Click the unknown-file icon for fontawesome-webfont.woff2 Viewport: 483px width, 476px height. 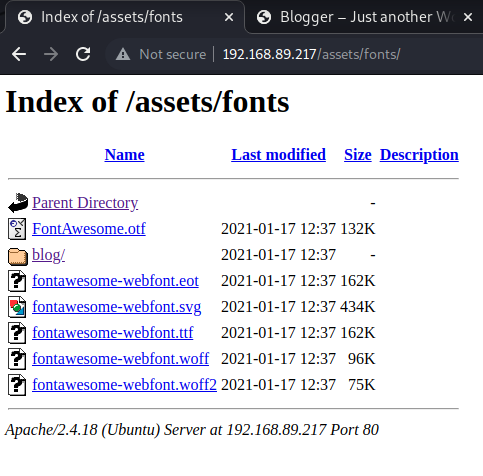point(17,385)
